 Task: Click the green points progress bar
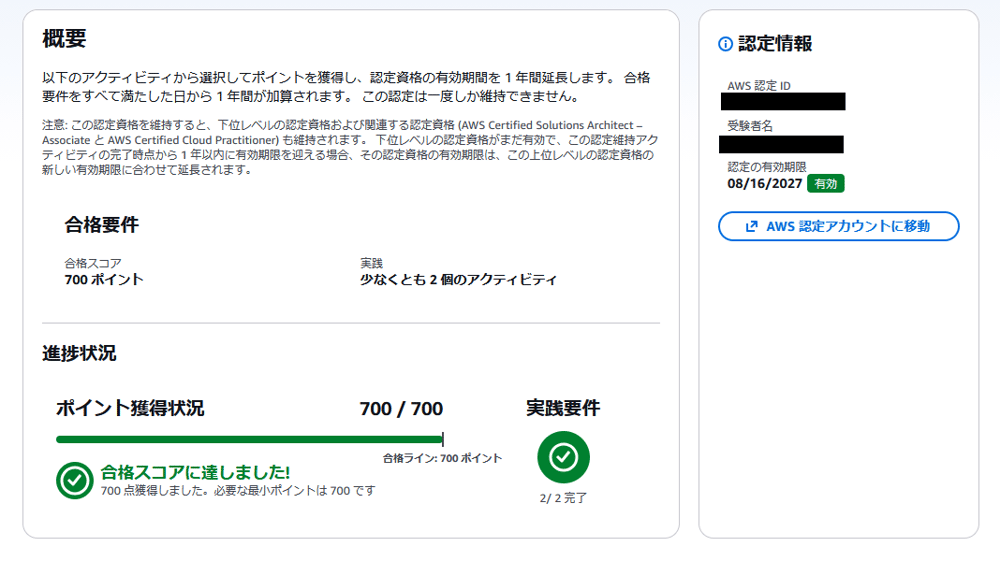click(249, 439)
